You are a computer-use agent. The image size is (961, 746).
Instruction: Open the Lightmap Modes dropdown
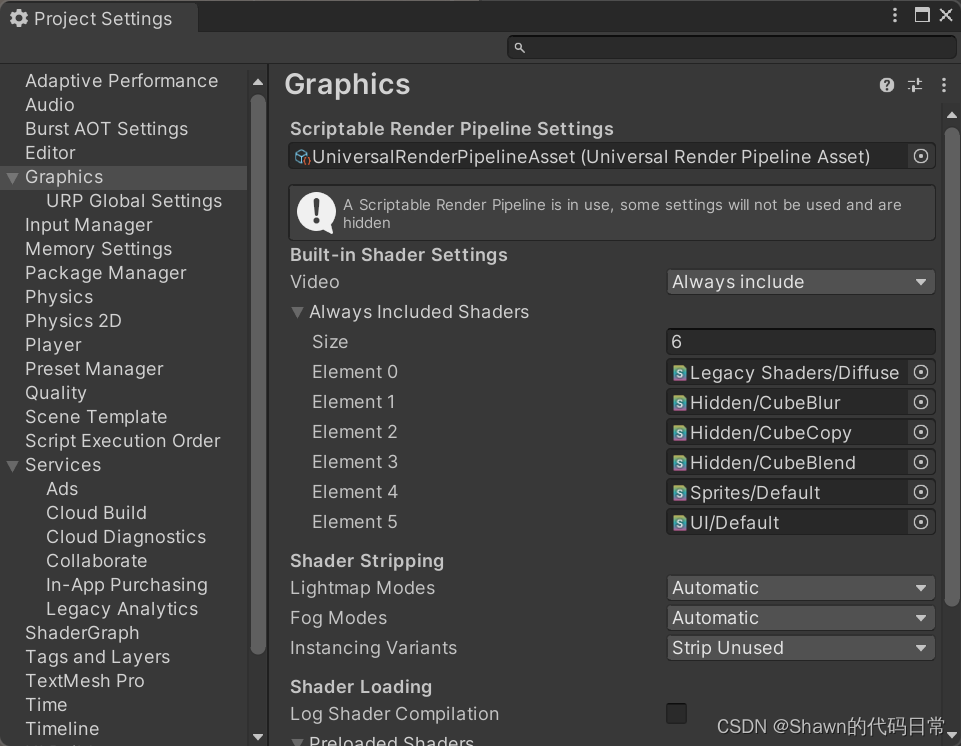point(800,588)
